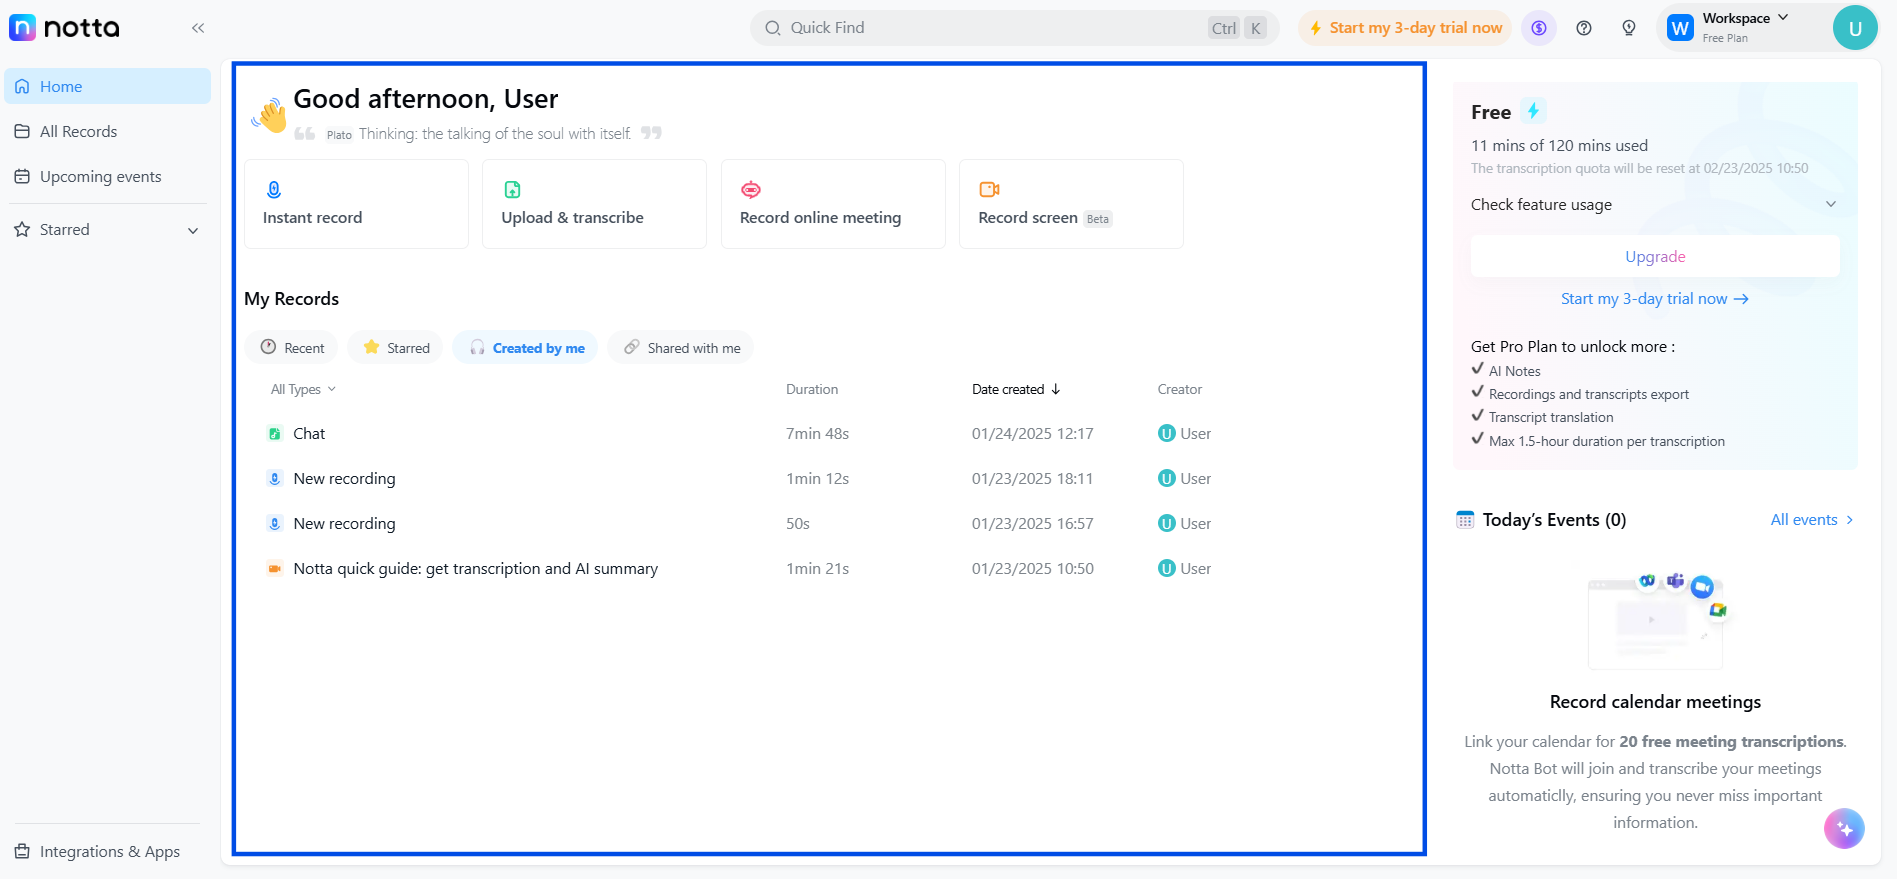Click the microphone icon on Instant record
1897x879 pixels.
[x=274, y=189]
